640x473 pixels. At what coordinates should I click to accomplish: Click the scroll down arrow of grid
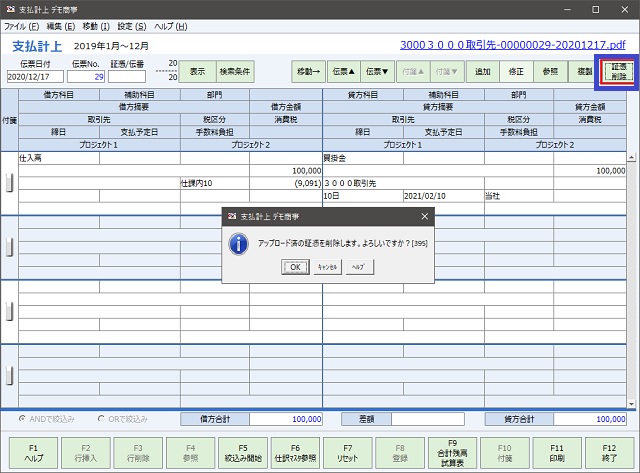631,404
